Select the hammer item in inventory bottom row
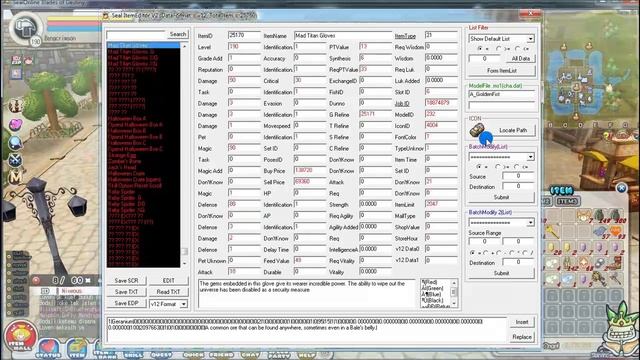The width and height of the screenshot is (640, 360). click(x=616, y=280)
